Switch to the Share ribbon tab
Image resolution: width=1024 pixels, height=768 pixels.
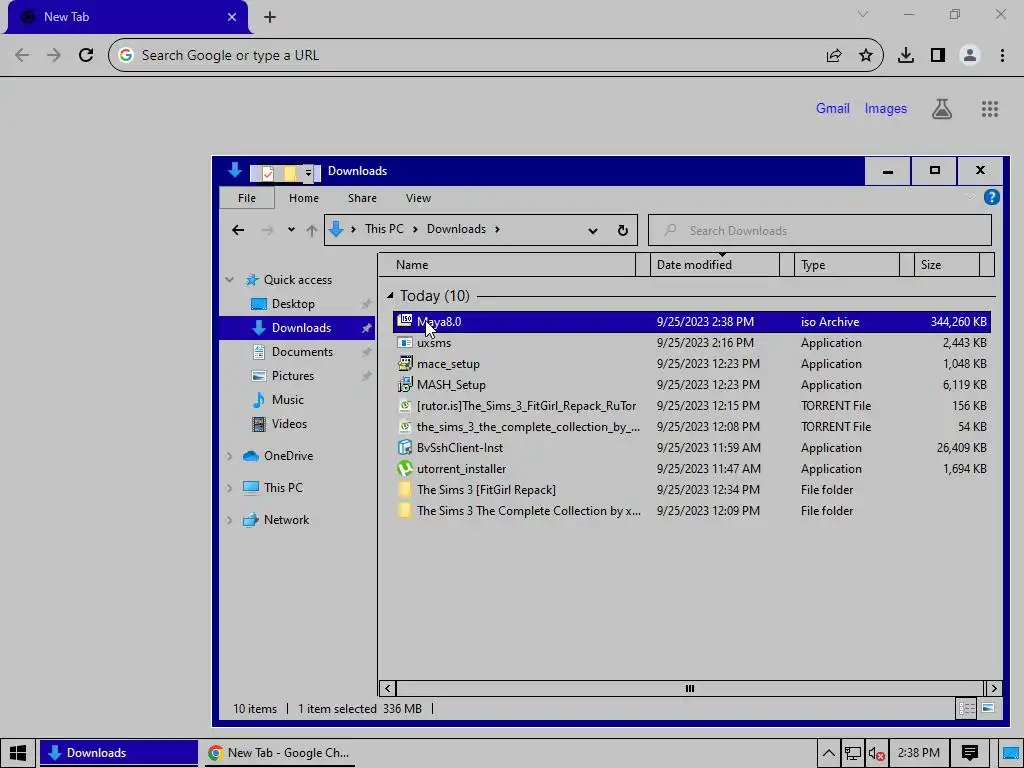[x=362, y=198]
